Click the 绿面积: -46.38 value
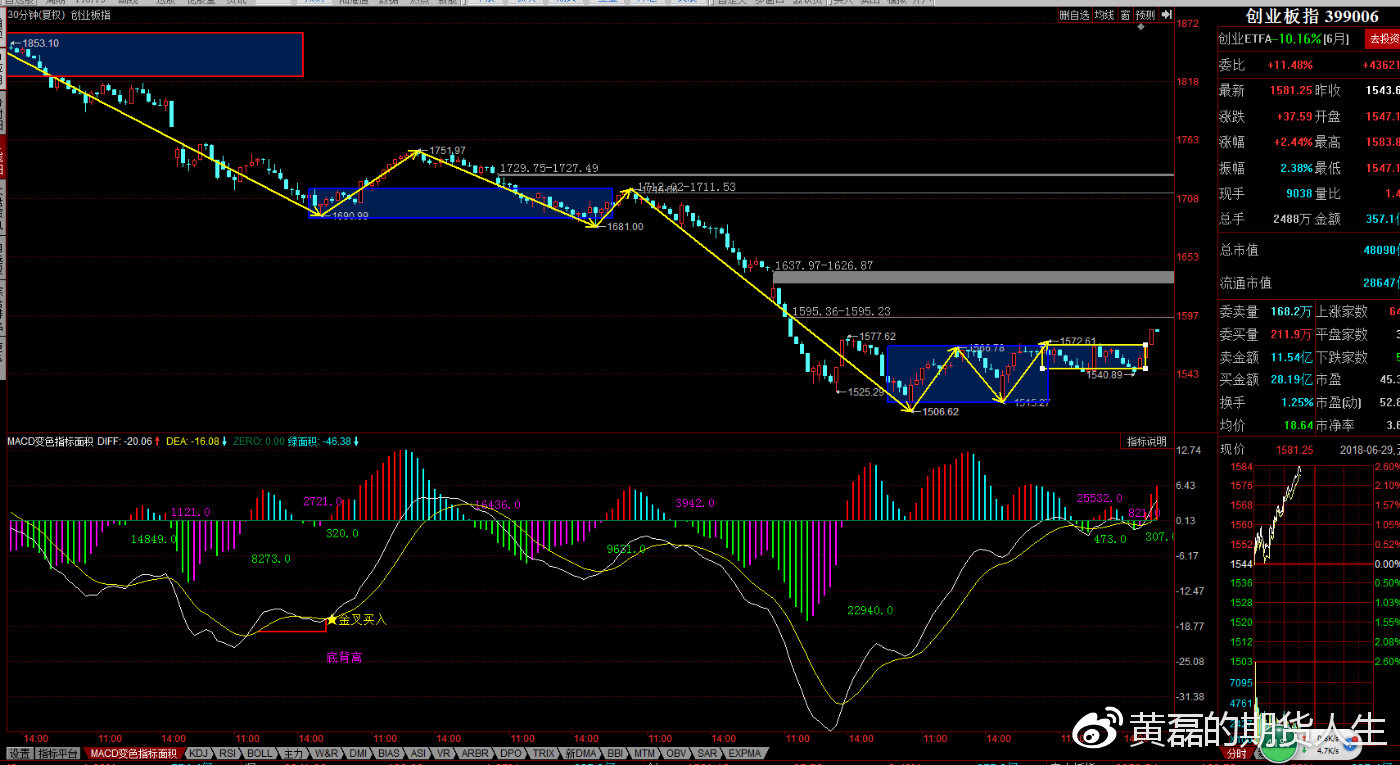Viewport: 1400px width, 765px height. [319, 441]
